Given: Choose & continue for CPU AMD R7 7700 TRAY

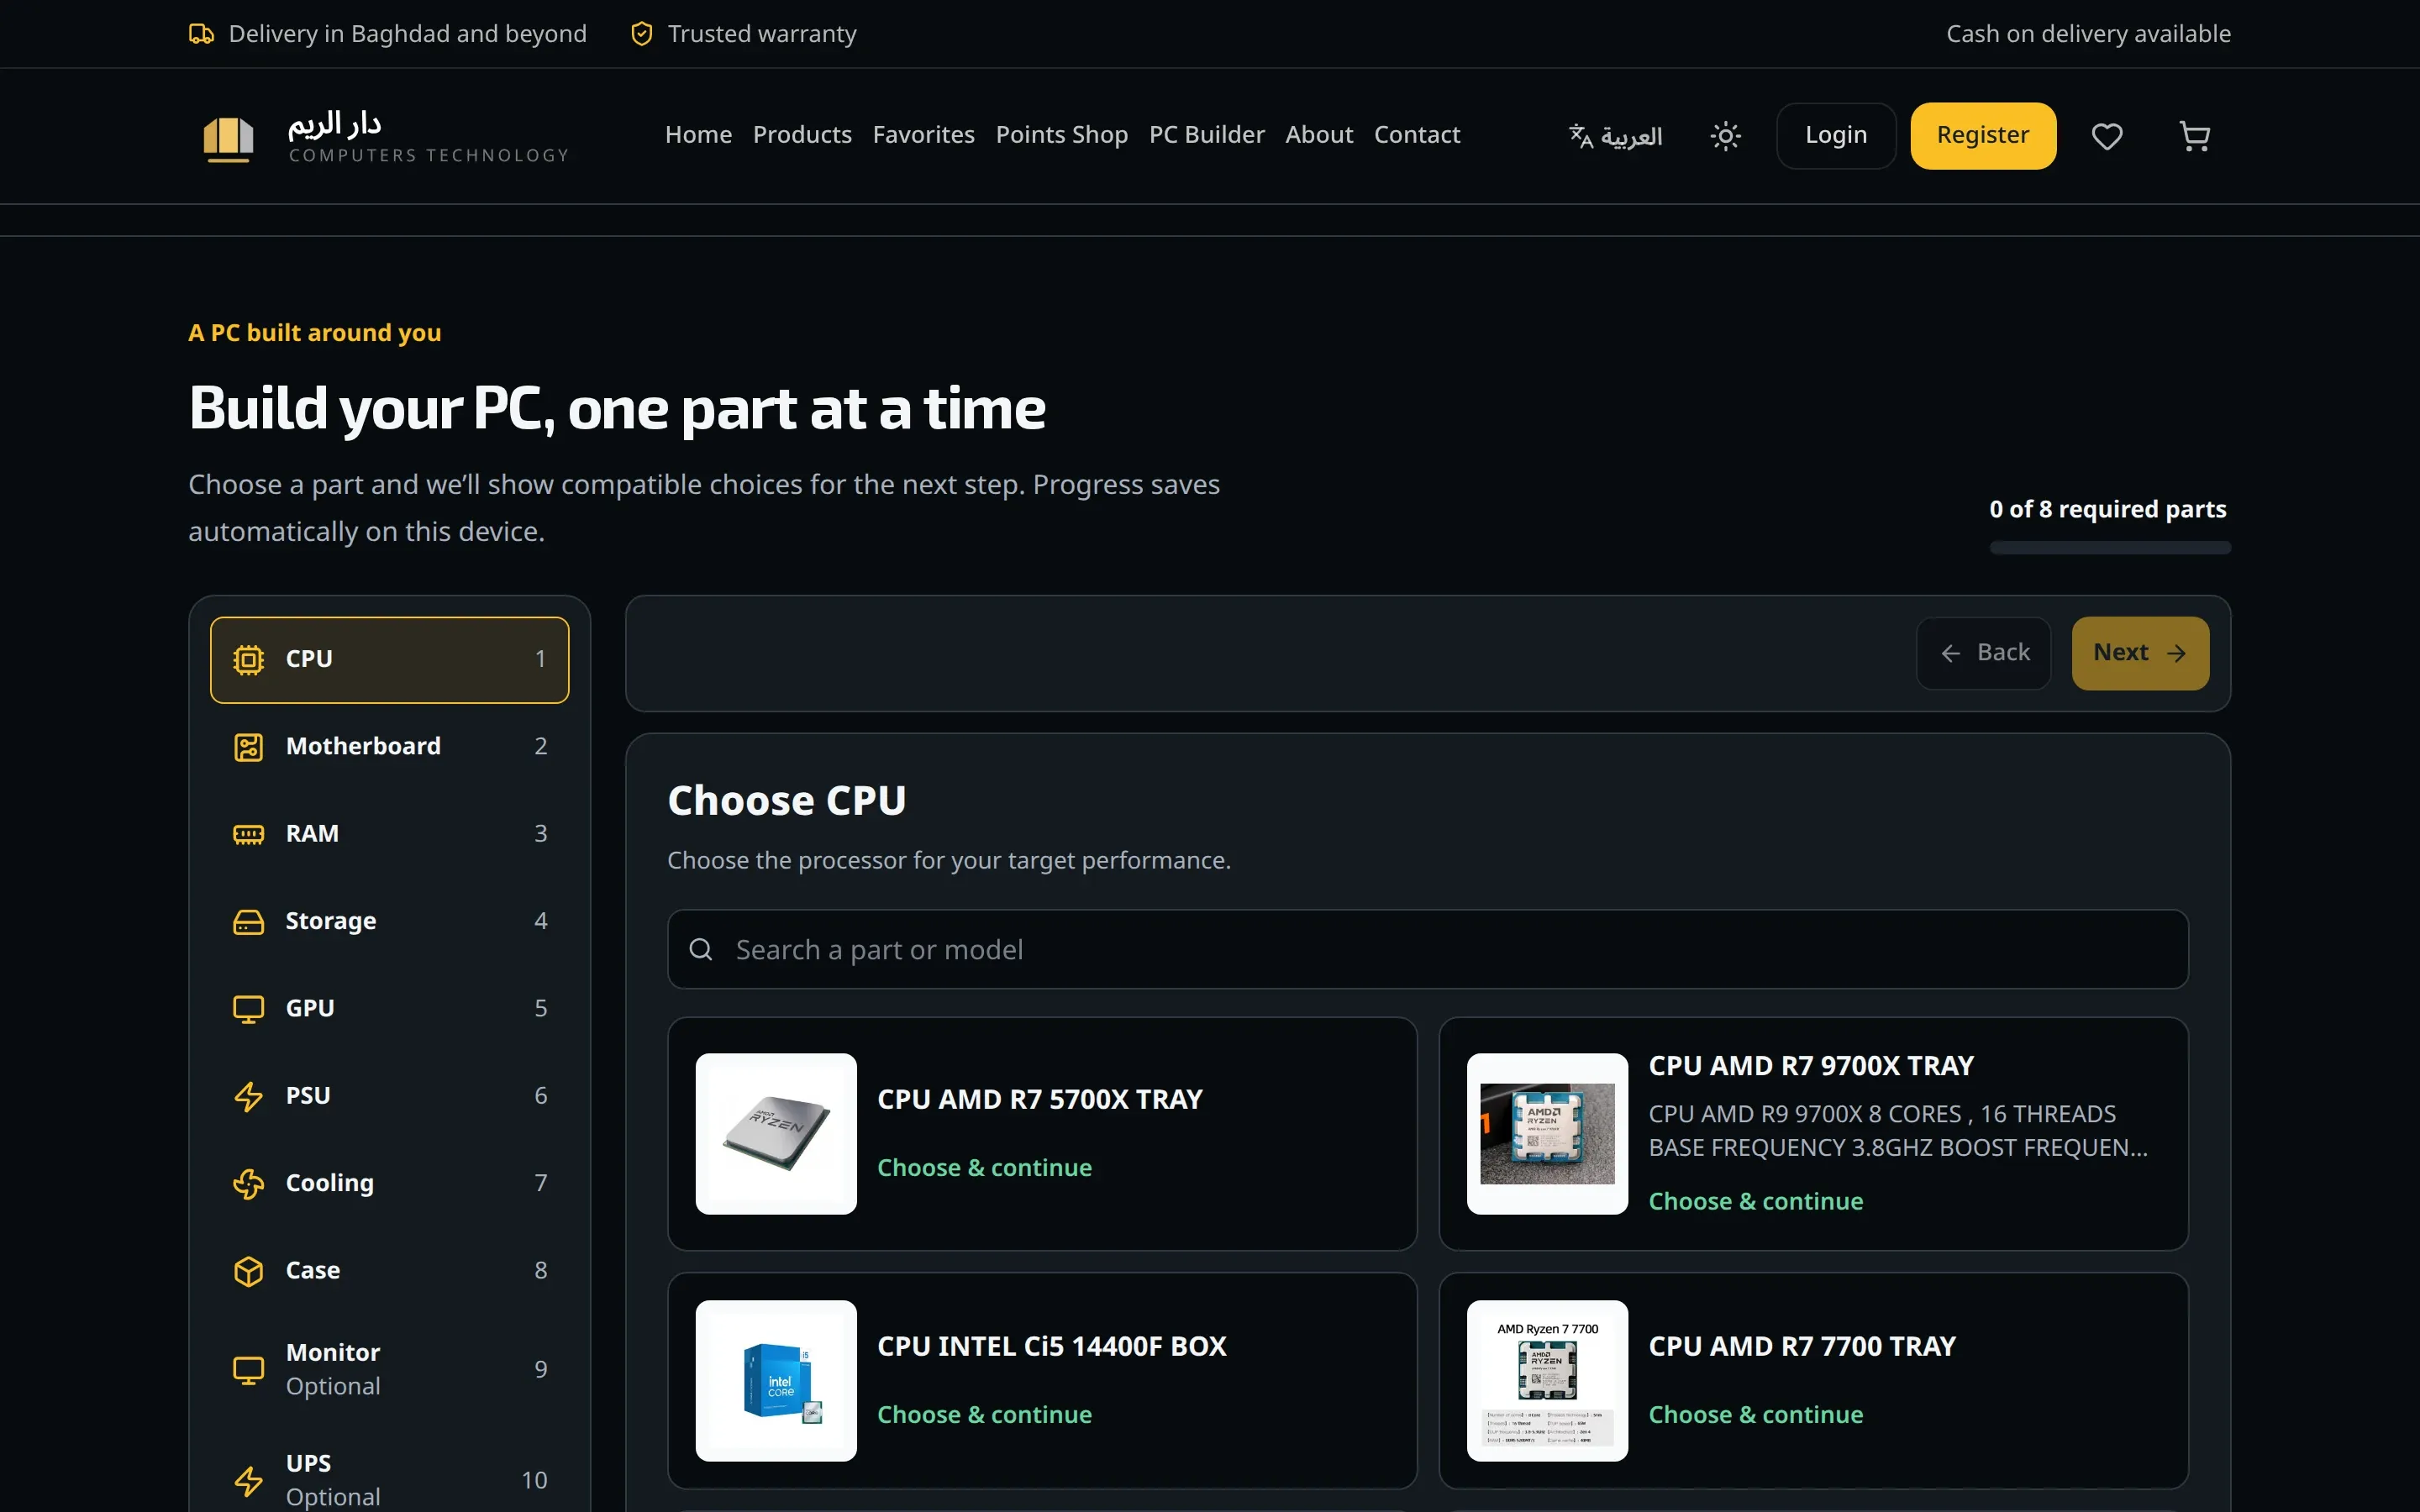Looking at the screenshot, I should (x=1755, y=1415).
